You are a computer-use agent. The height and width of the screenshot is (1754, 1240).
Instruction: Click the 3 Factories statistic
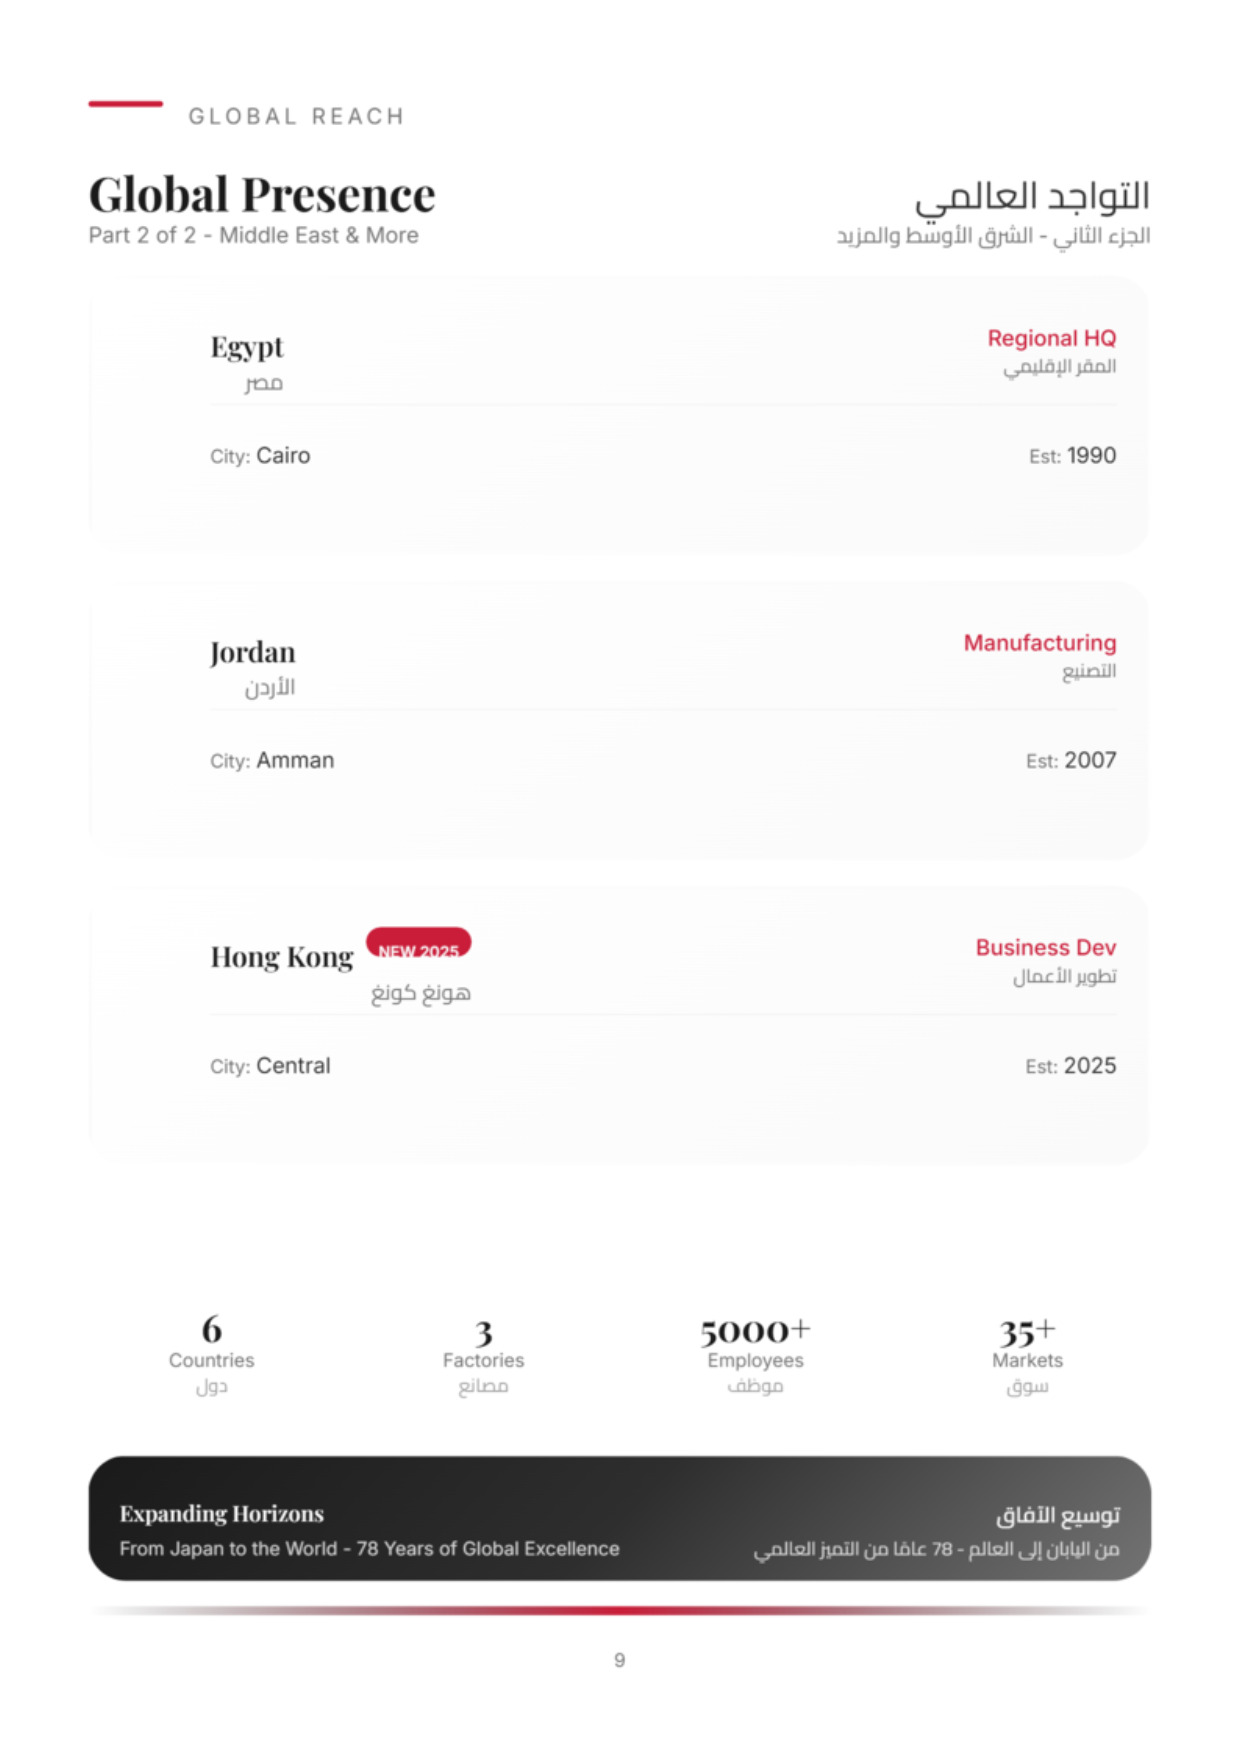483,1345
